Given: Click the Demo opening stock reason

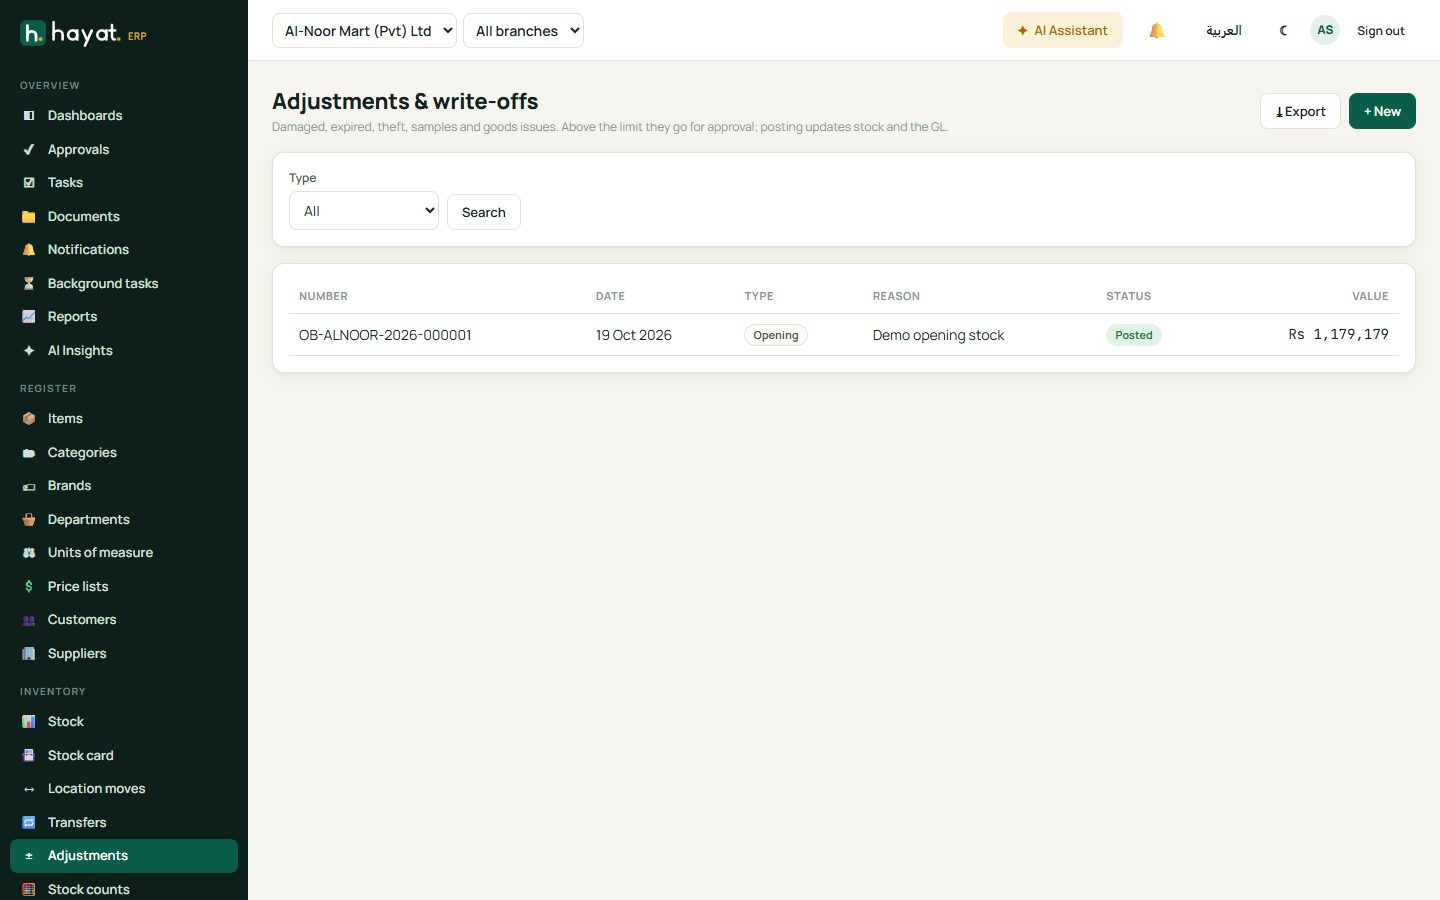Looking at the screenshot, I should click(x=938, y=335).
